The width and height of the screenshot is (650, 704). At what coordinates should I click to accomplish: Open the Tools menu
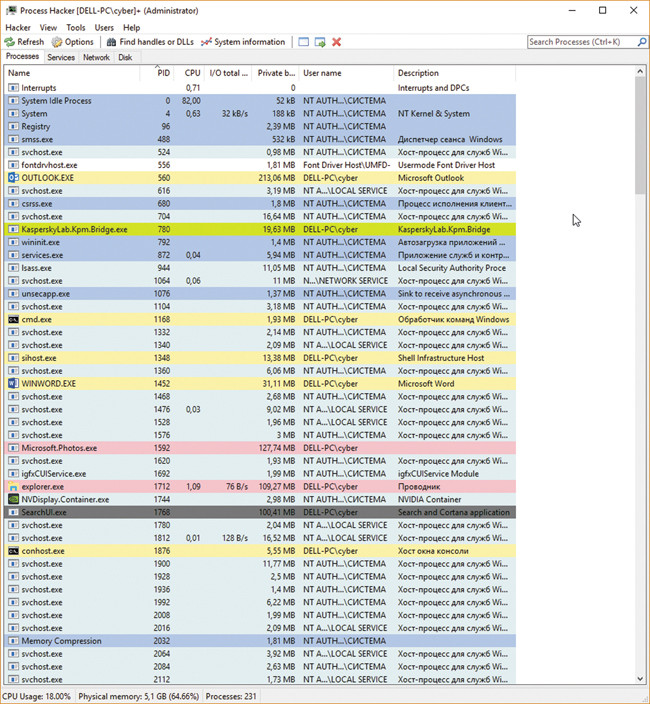76,27
